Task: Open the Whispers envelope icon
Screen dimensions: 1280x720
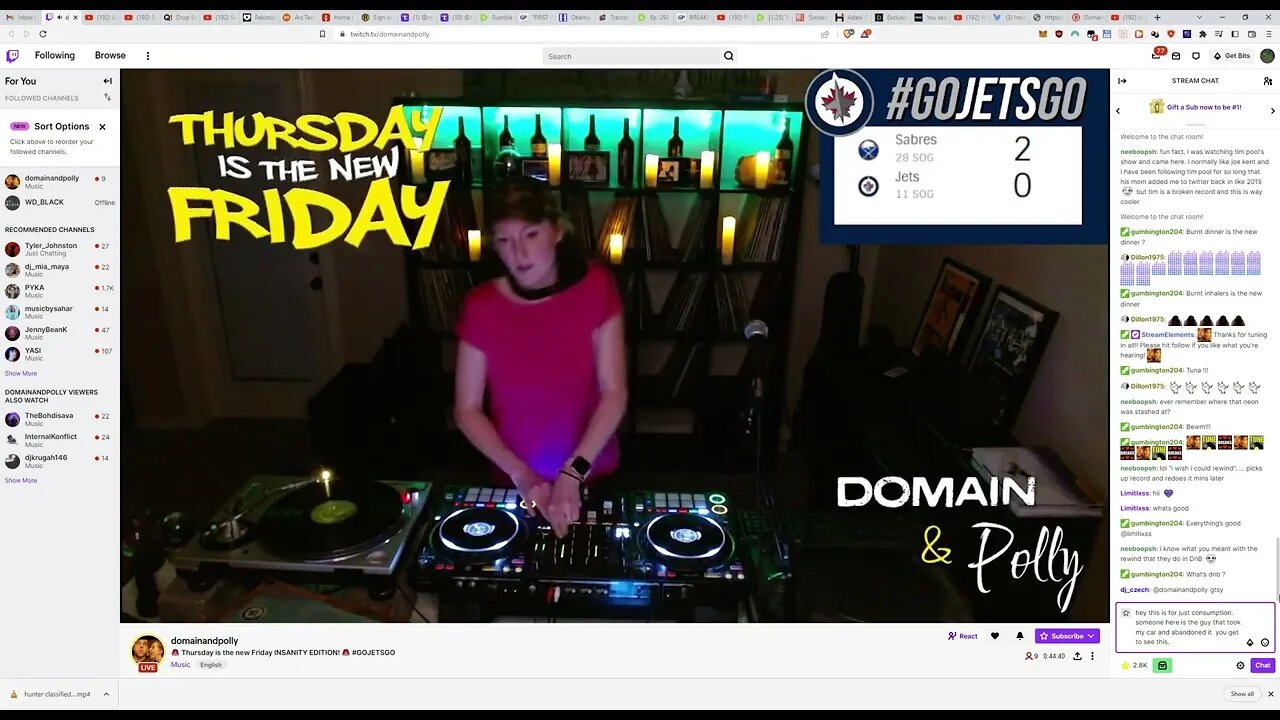Action: pyautogui.click(x=1176, y=56)
